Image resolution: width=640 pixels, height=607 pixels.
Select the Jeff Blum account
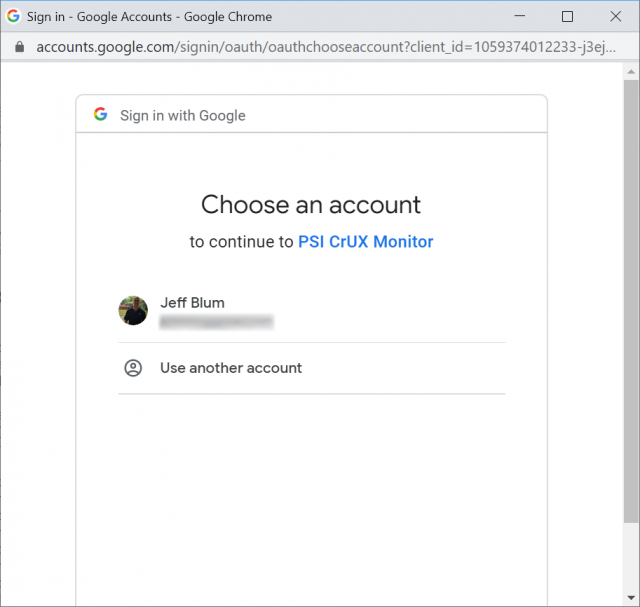pos(311,311)
